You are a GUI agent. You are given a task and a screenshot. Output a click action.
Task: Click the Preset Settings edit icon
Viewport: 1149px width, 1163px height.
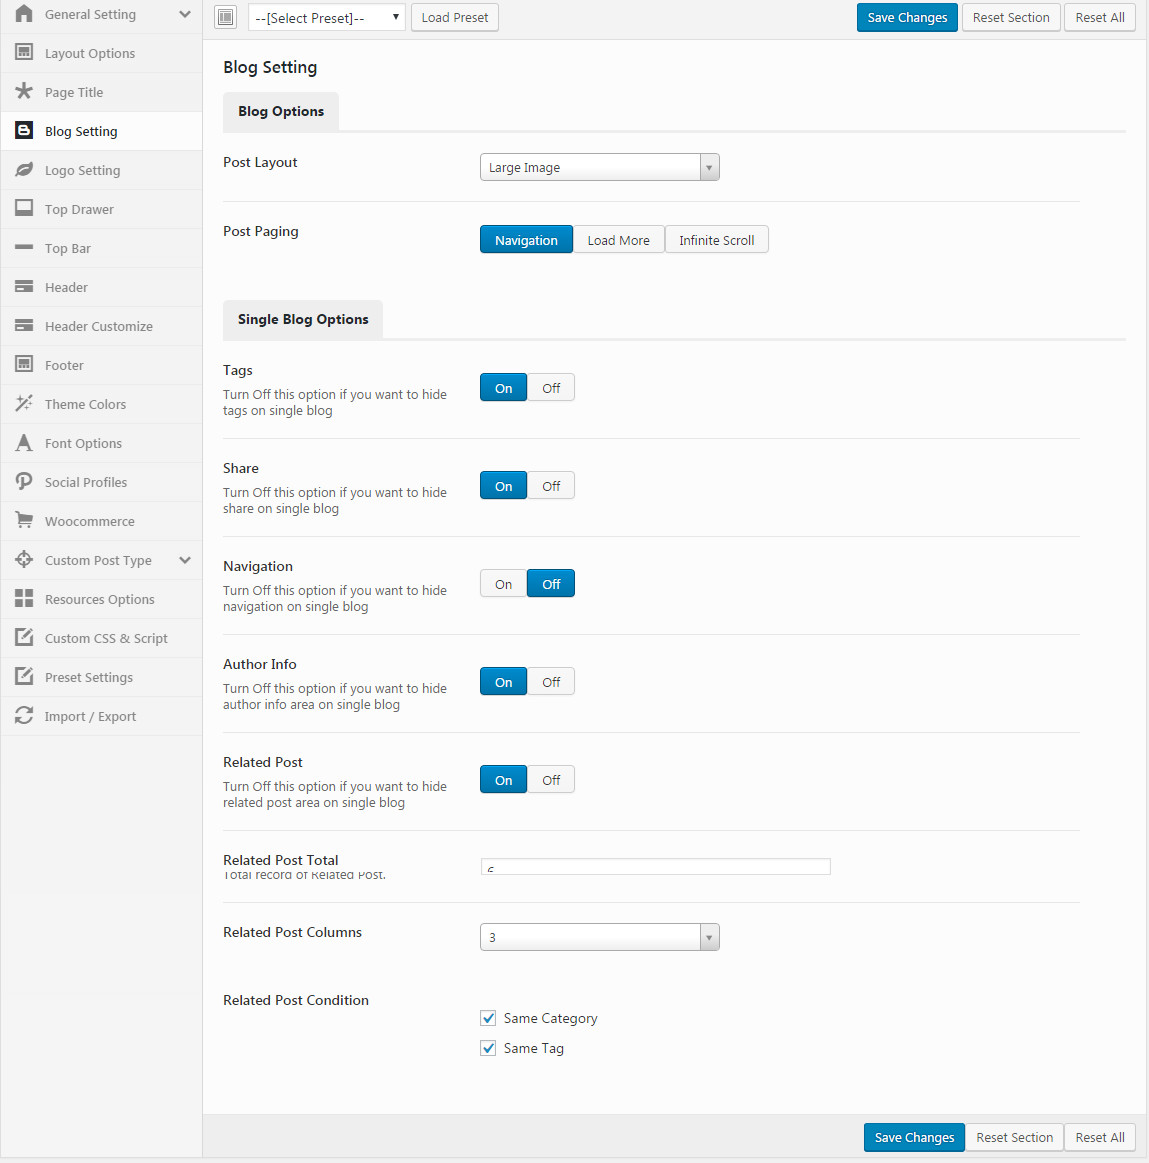tap(24, 676)
